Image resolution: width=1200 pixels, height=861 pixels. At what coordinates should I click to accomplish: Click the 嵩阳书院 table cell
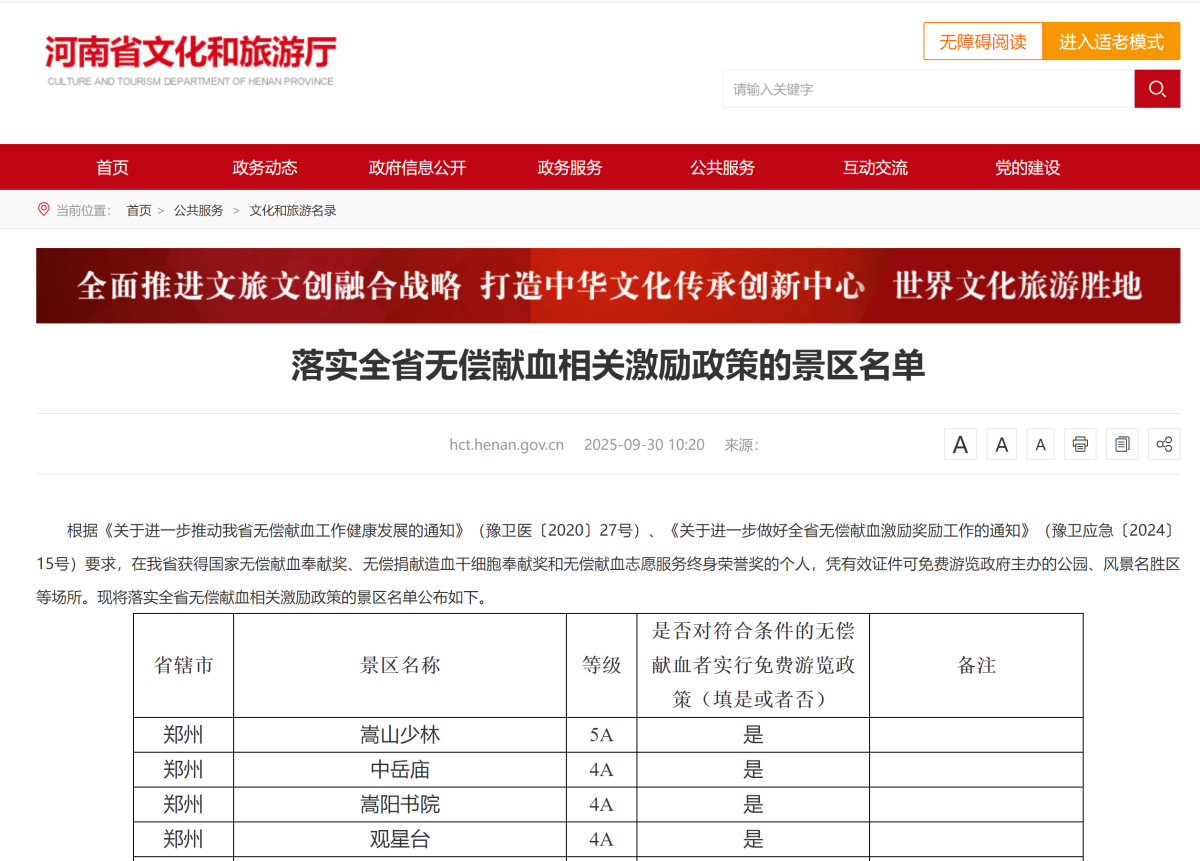[400, 805]
